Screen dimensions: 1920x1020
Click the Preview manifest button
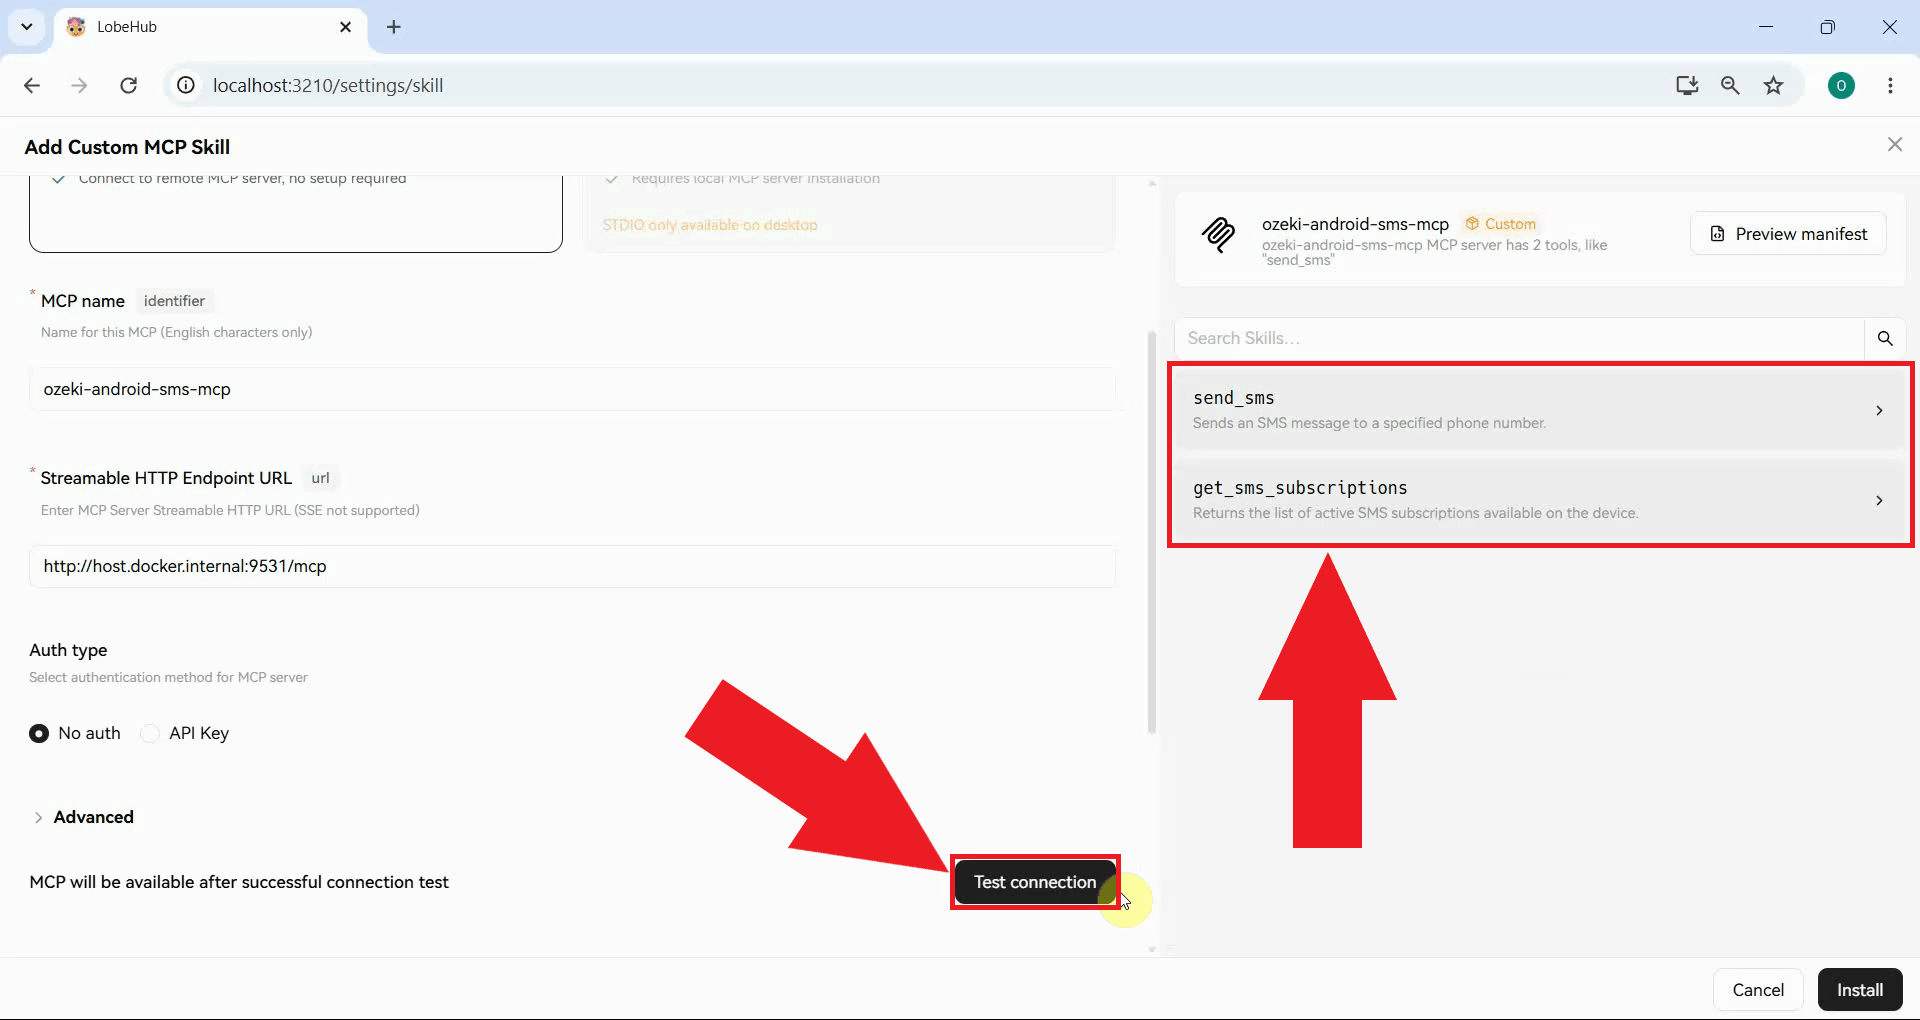coord(1788,233)
